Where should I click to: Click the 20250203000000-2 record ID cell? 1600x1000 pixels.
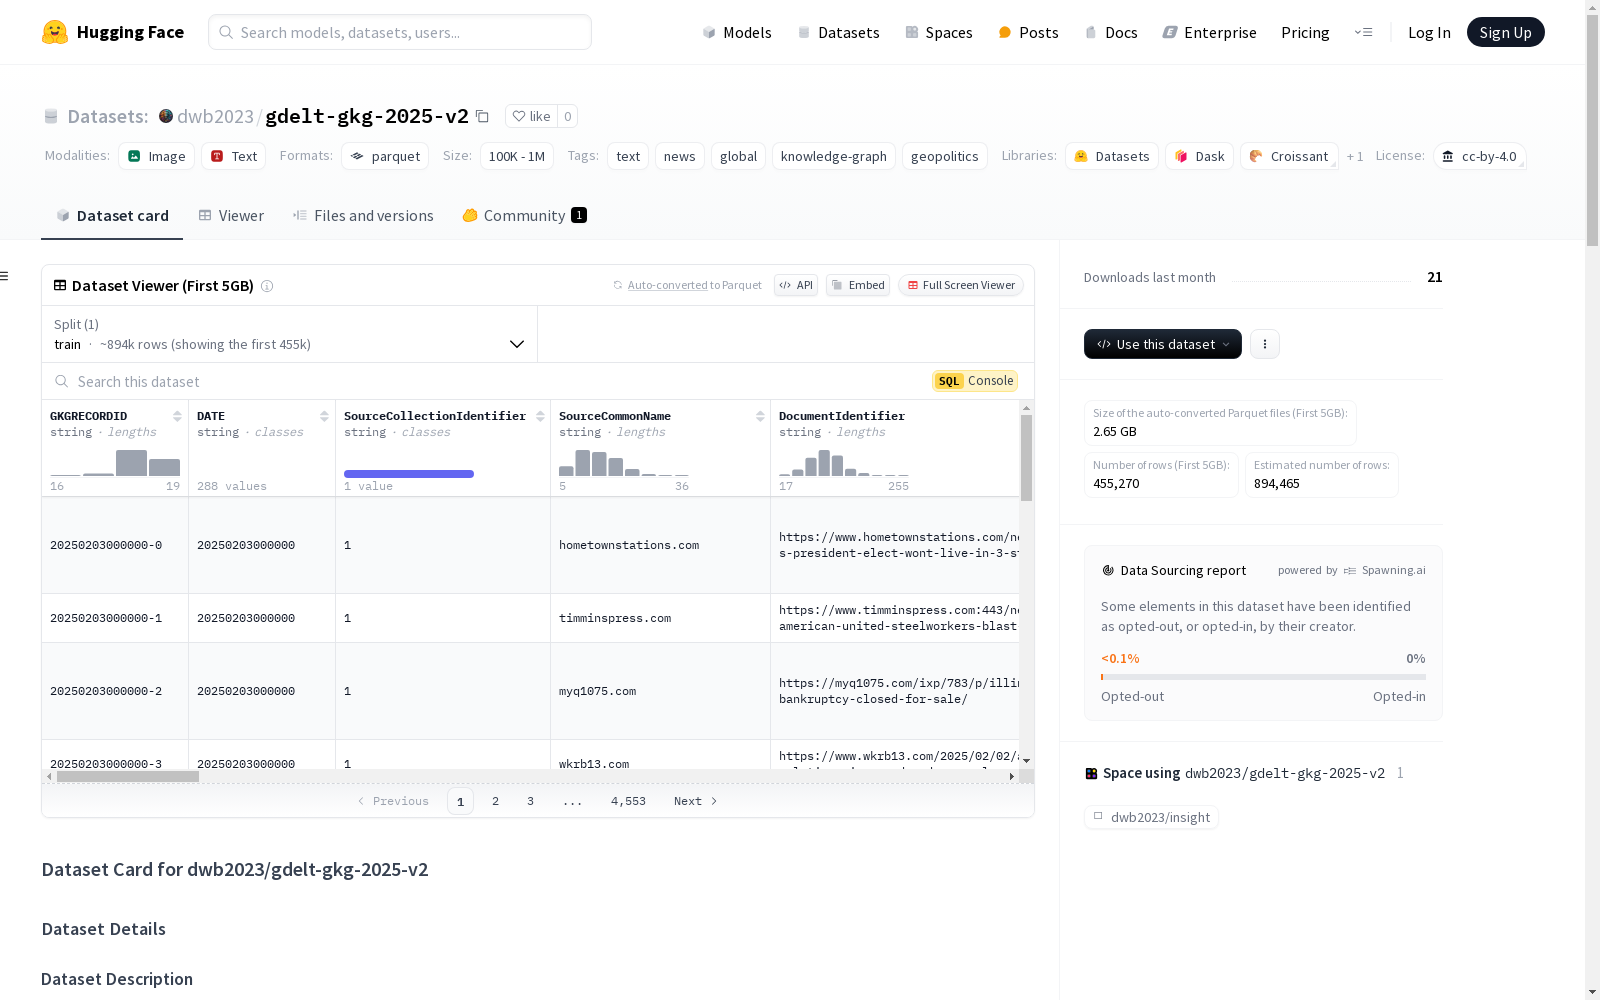[x=115, y=691]
